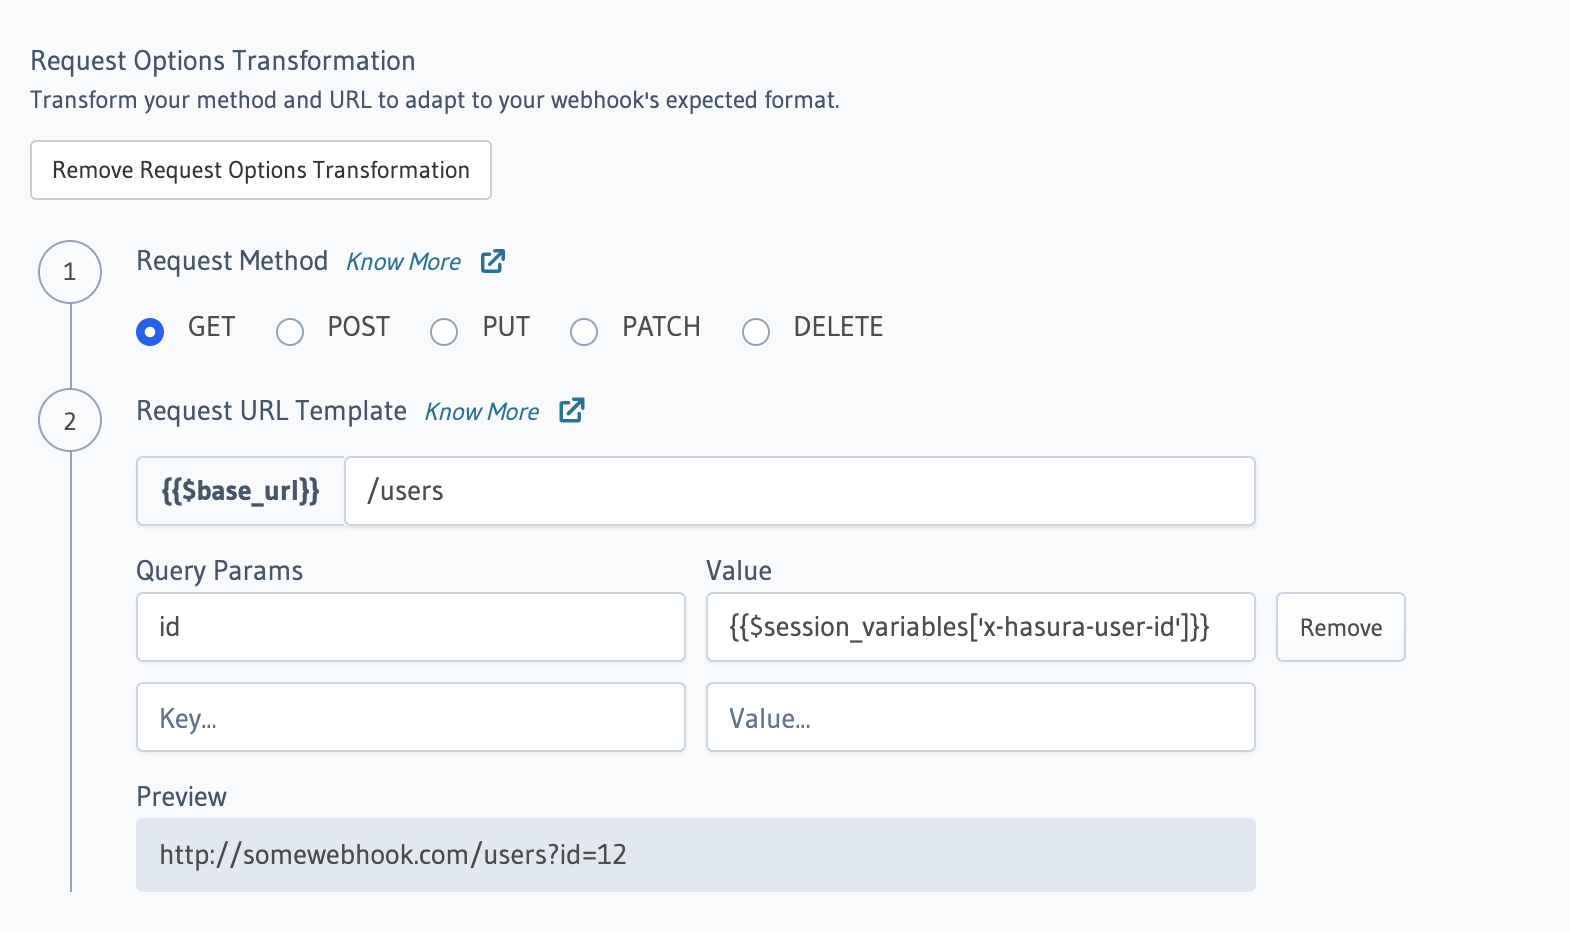This screenshot has width=1570, height=932.
Task: Click Remove Request Options Transformation button
Action: click(260, 170)
